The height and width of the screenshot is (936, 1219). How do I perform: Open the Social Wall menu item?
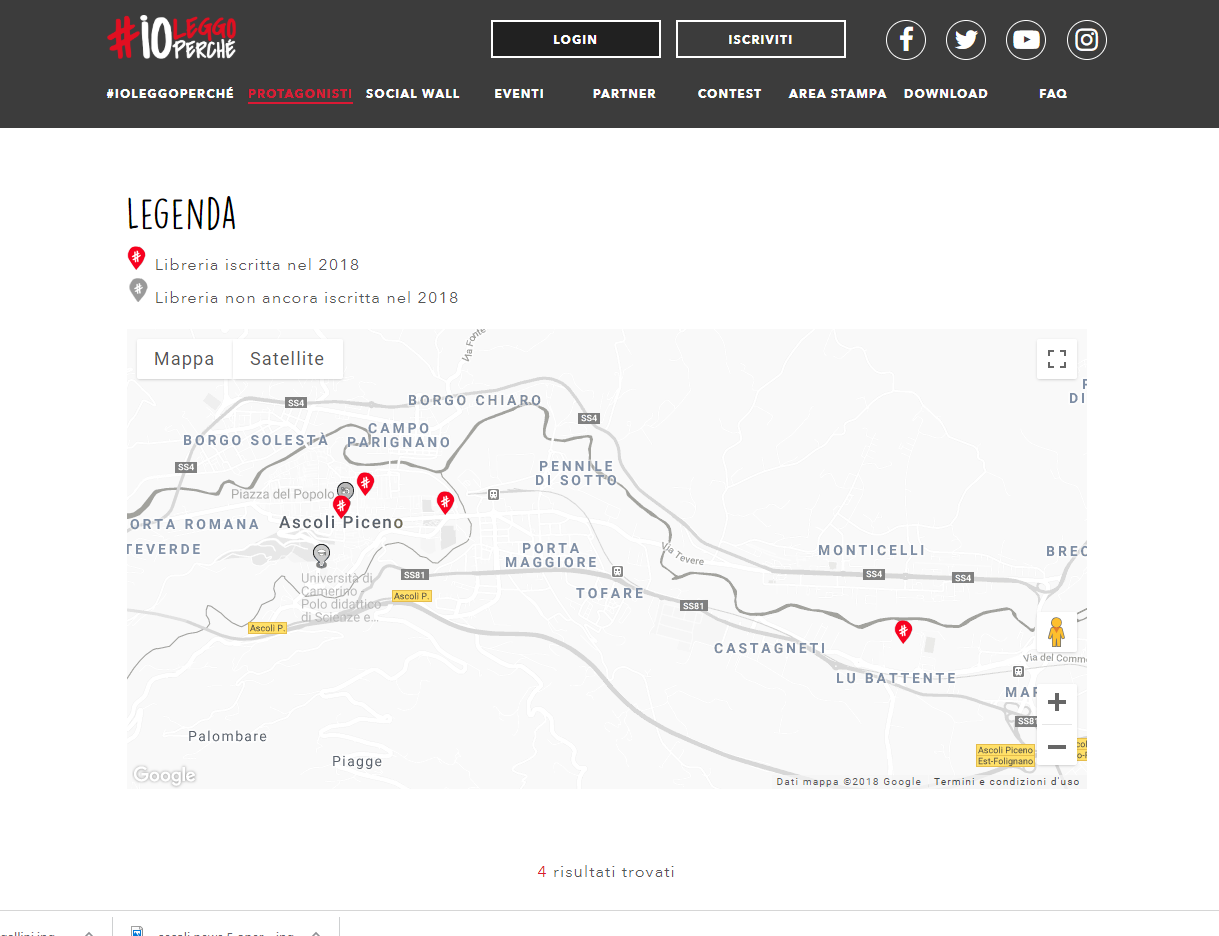(412, 94)
